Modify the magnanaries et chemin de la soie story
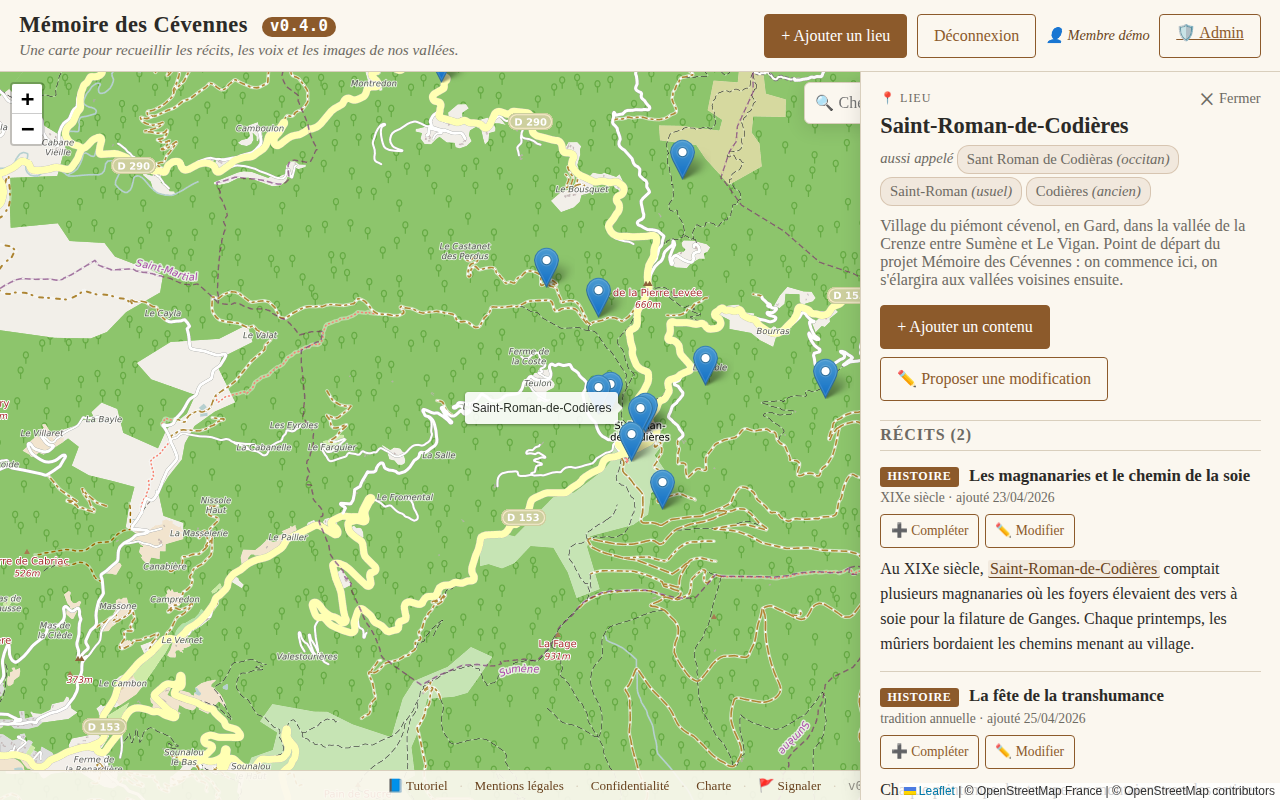The image size is (1280, 800). 1029,531
